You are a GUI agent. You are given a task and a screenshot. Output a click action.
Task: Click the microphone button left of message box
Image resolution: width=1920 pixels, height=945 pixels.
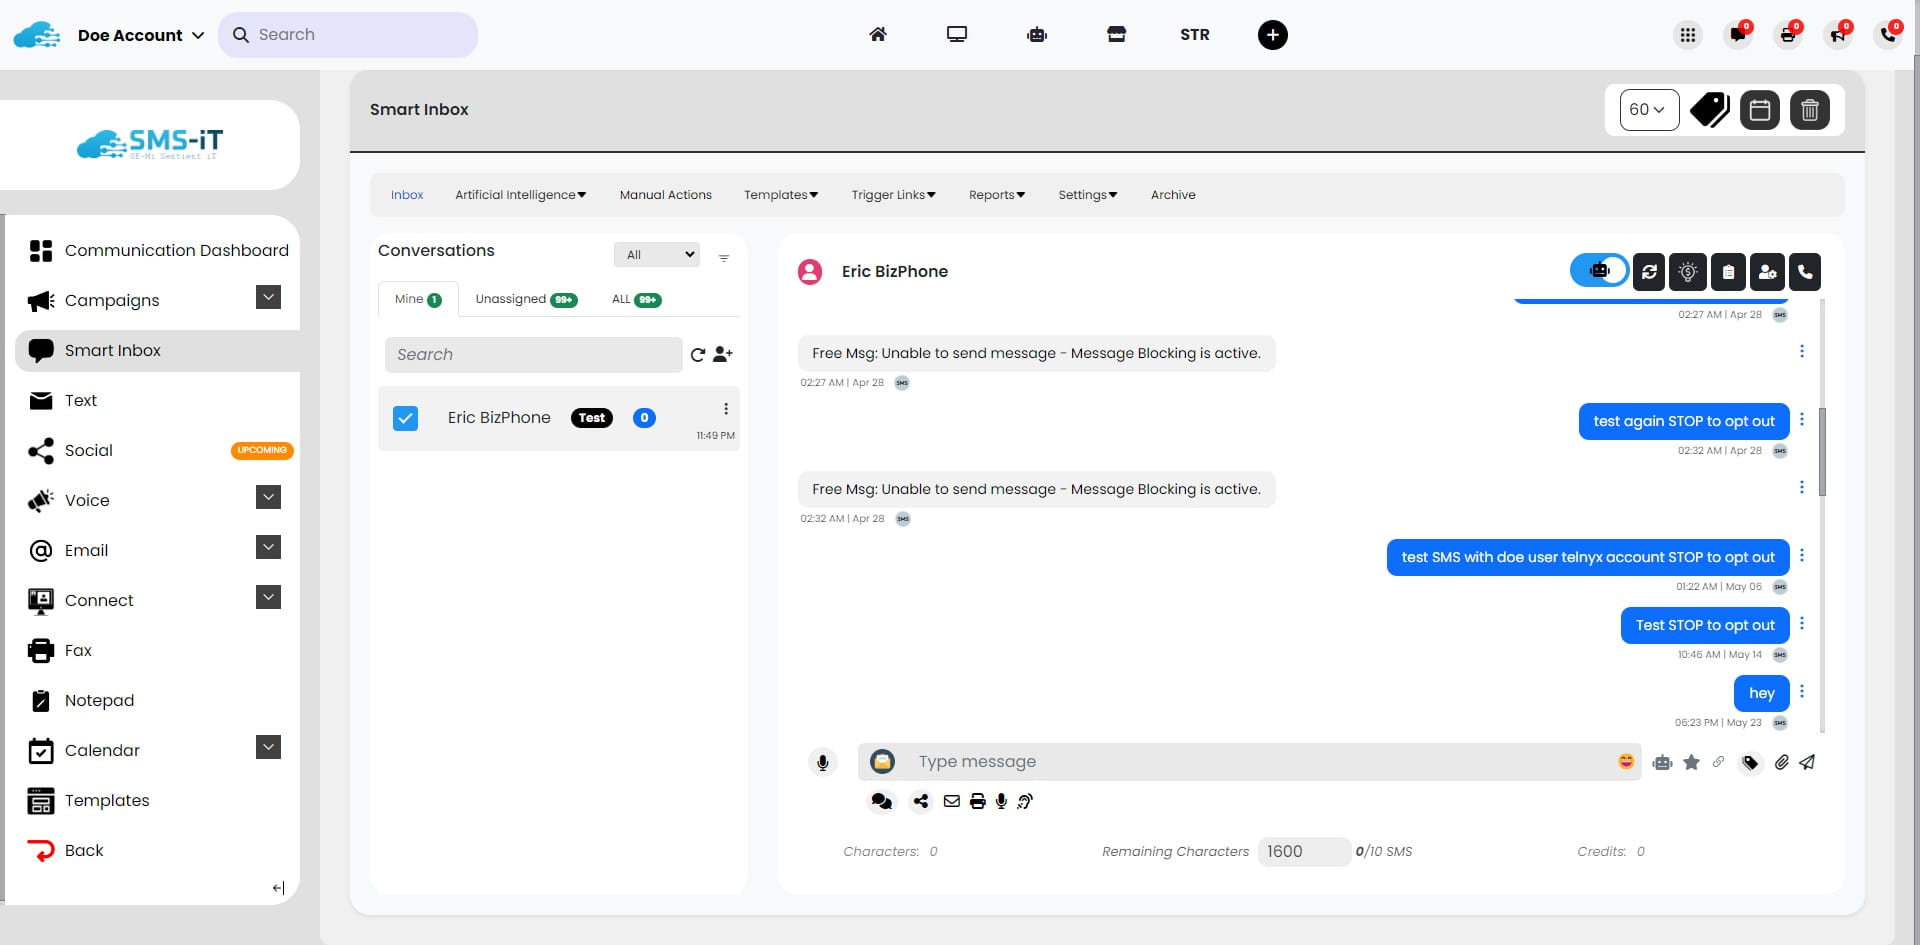click(822, 763)
